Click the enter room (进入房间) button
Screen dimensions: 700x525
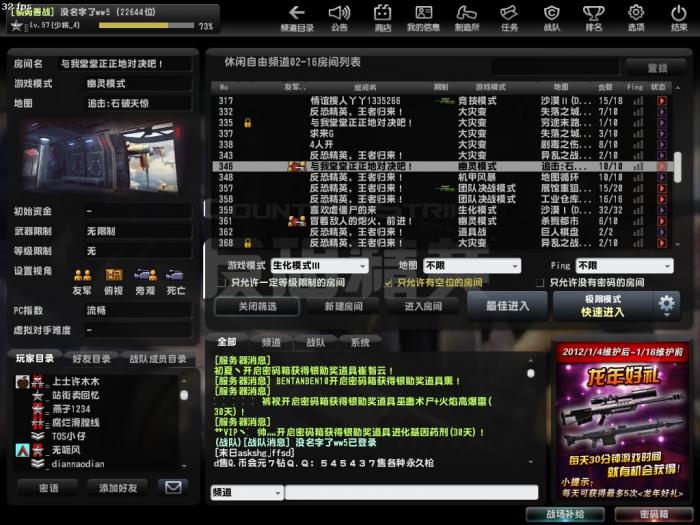(423, 306)
